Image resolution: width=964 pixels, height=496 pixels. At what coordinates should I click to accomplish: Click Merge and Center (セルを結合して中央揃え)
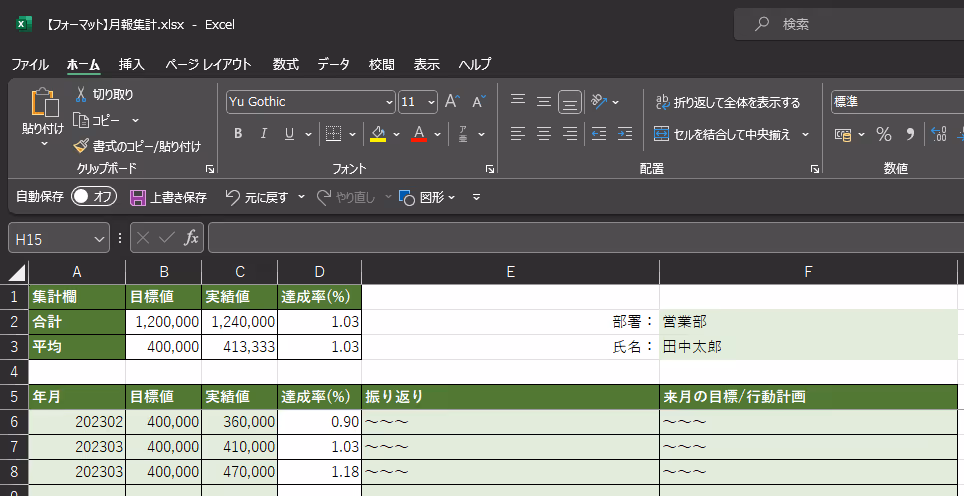click(x=723, y=135)
